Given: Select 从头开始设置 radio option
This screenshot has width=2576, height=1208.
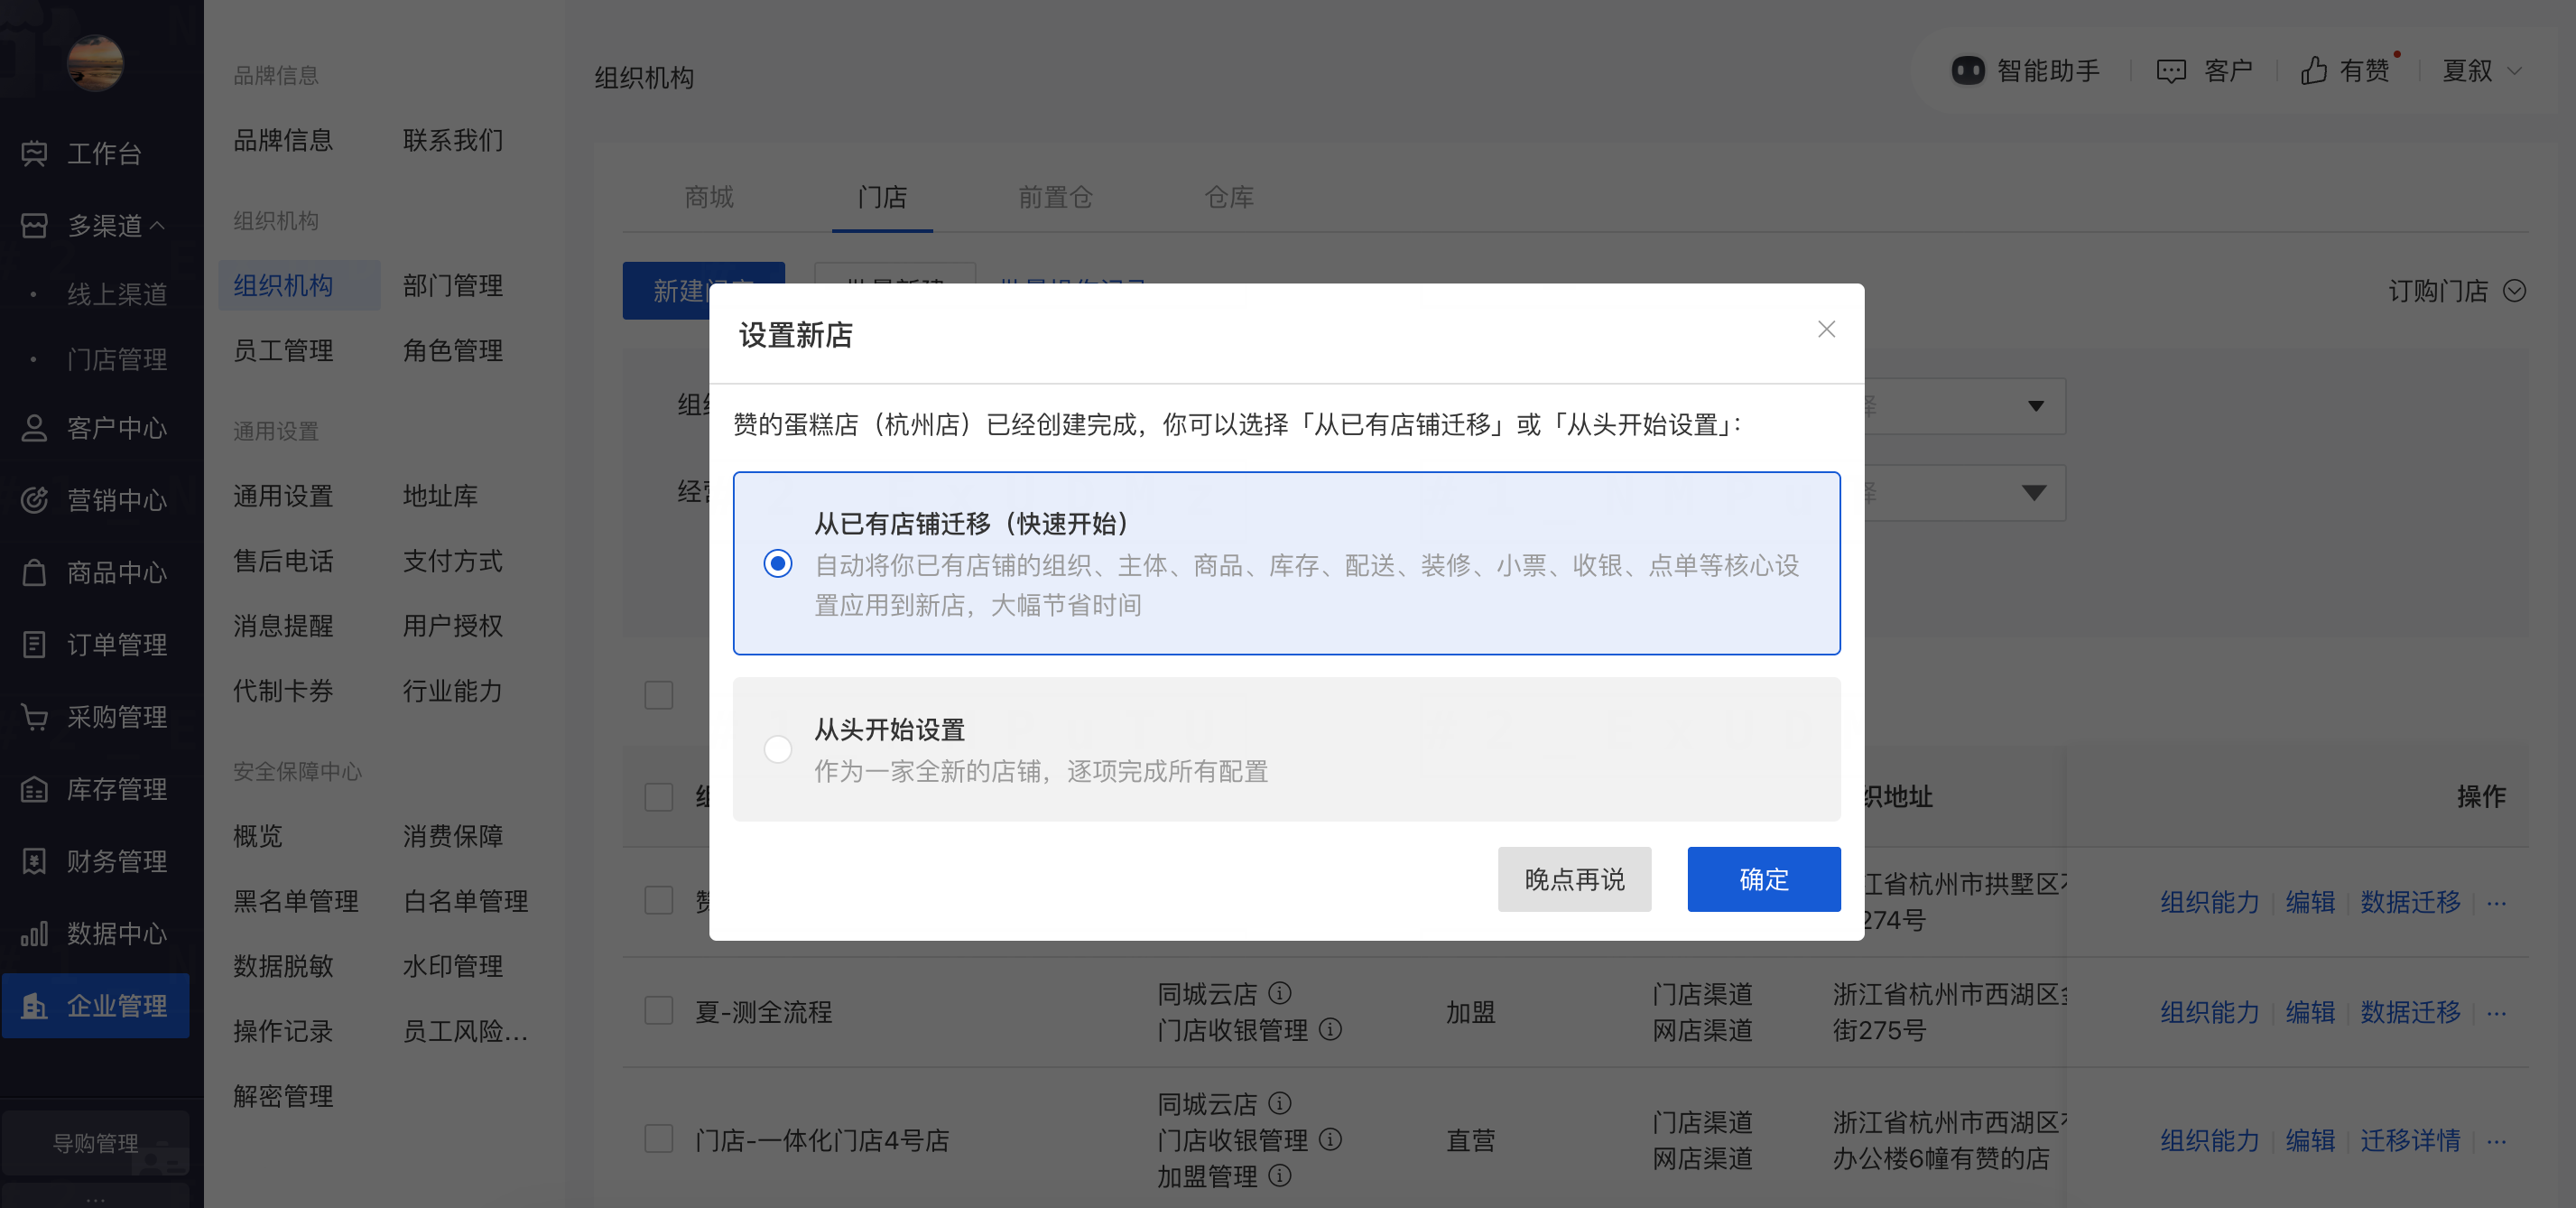Looking at the screenshot, I should (x=777, y=749).
